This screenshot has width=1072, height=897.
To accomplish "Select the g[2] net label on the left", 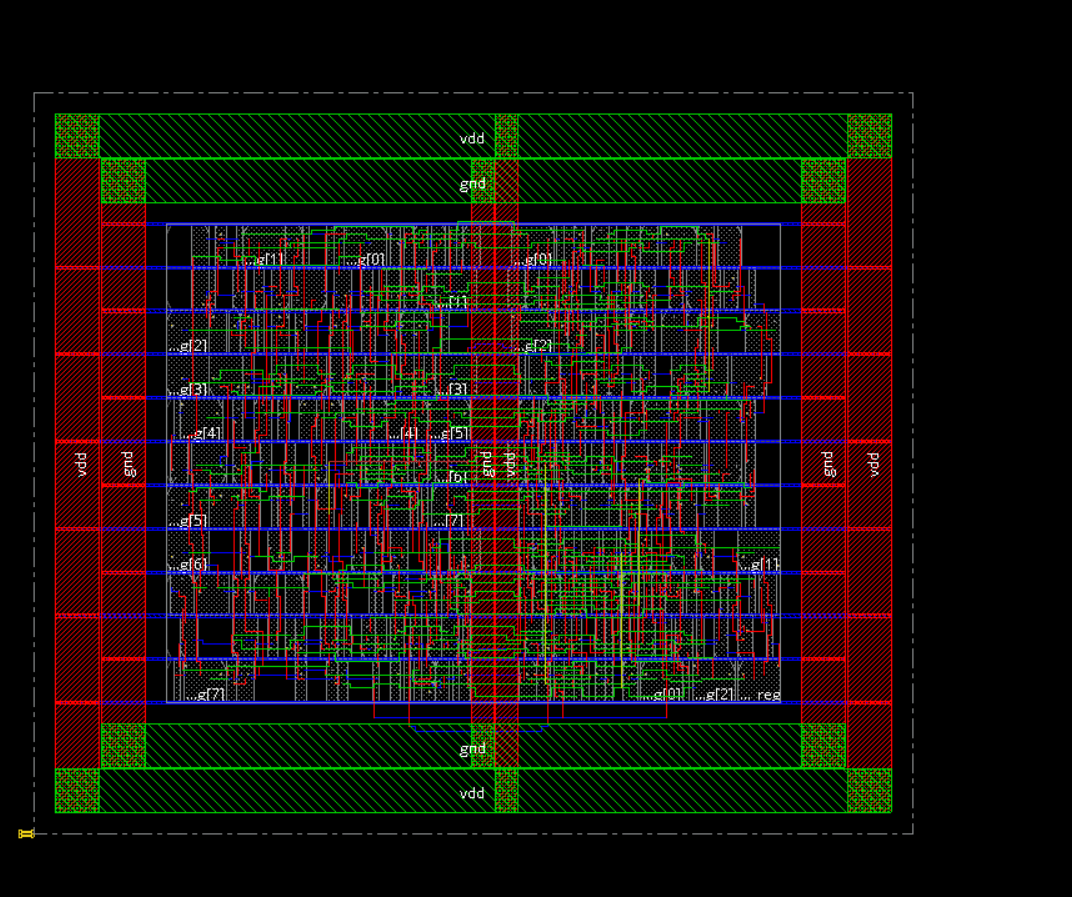I will click(196, 346).
